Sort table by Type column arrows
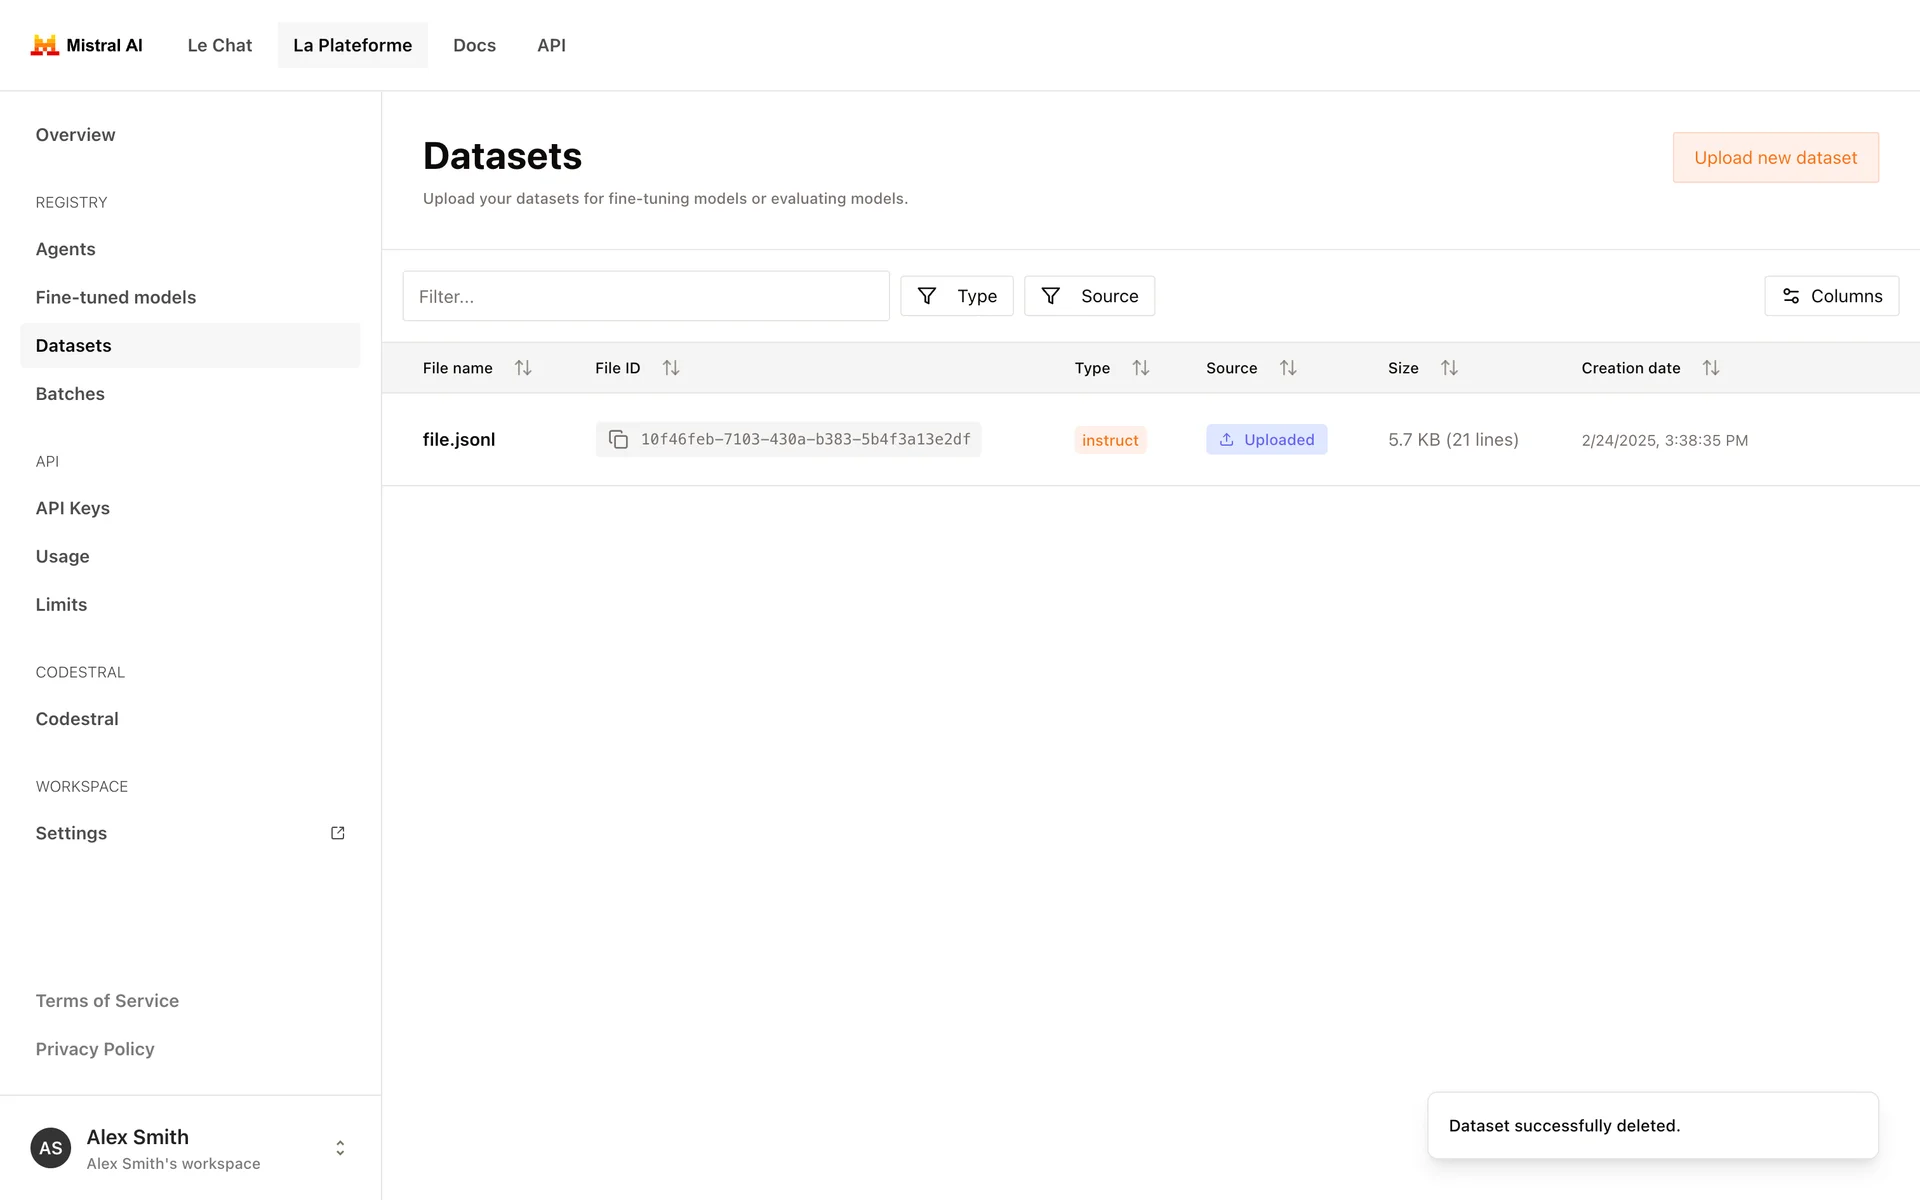 [1140, 368]
